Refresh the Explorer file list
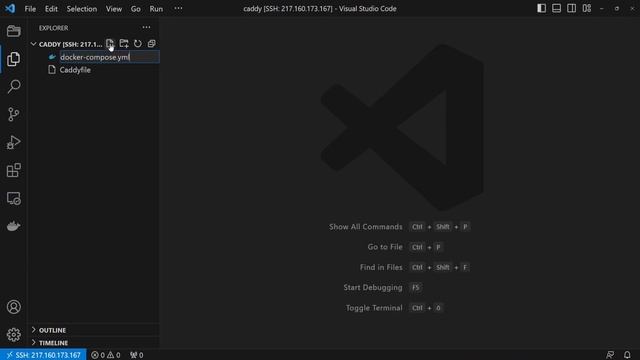 pyautogui.click(x=138, y=44)
